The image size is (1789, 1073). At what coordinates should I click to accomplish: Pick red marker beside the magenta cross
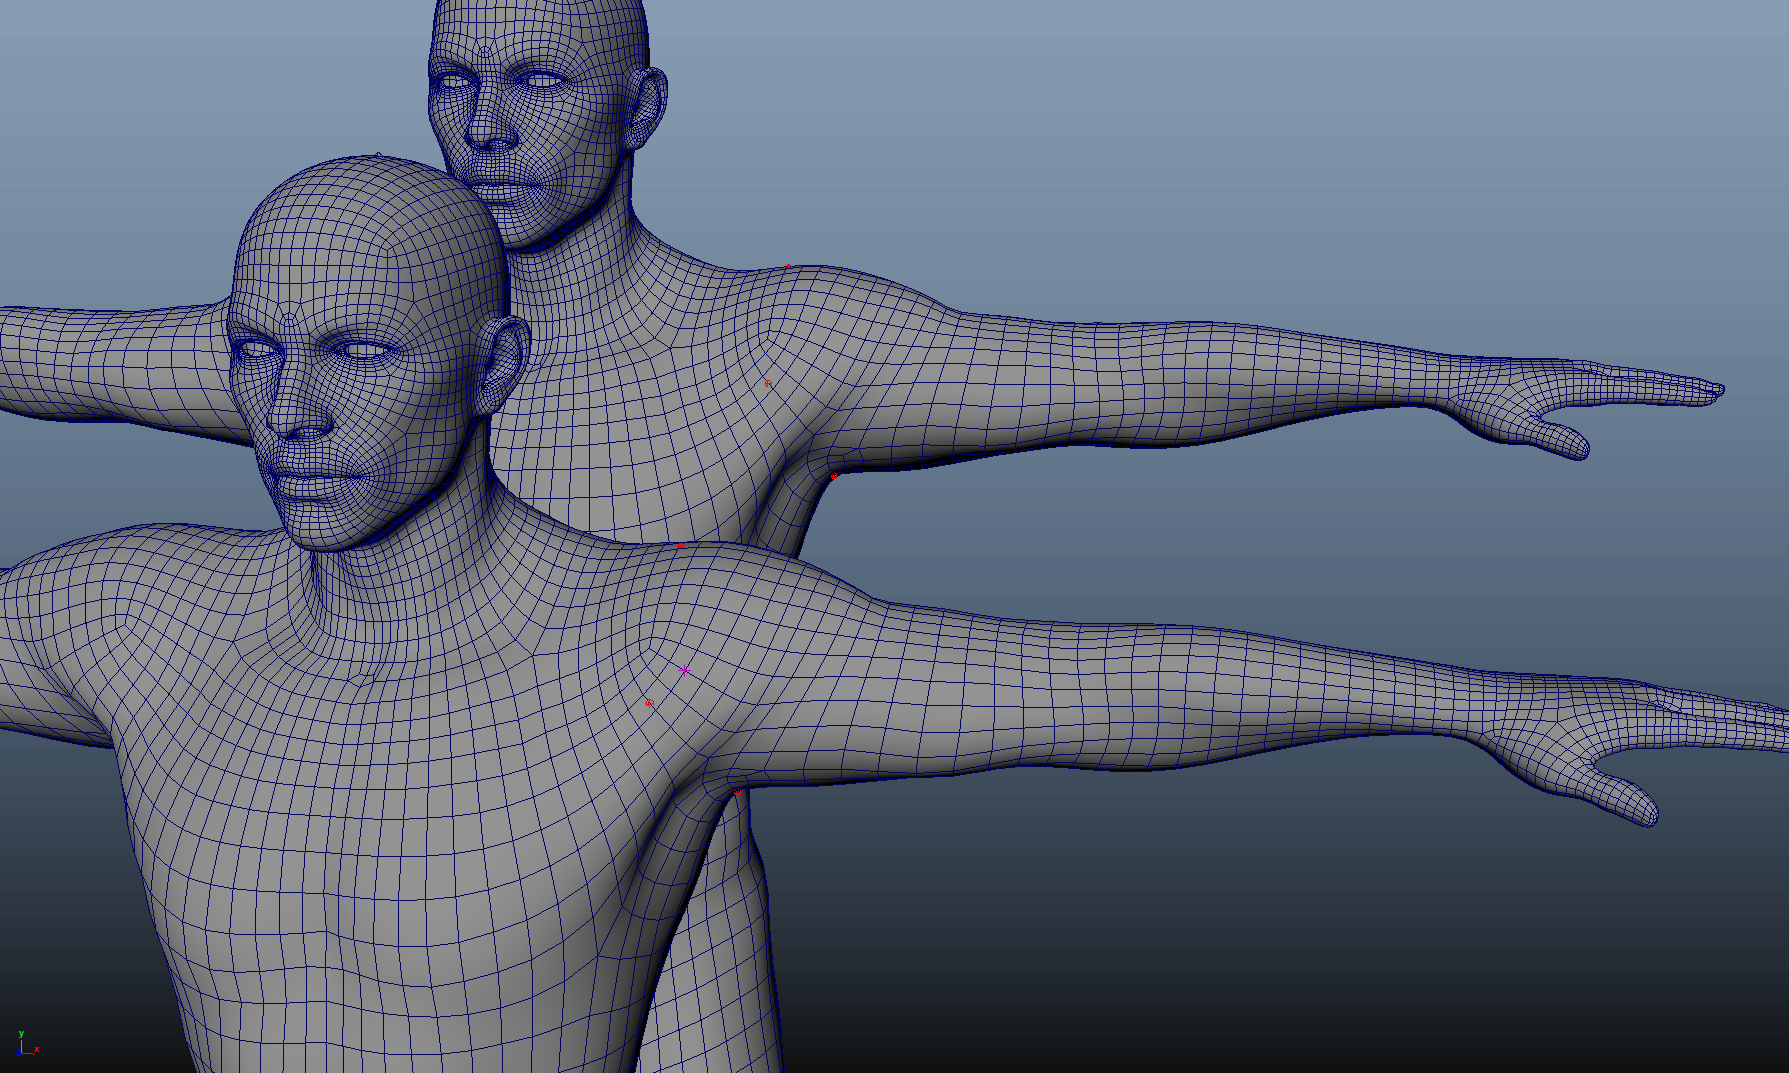pos(649,703)
